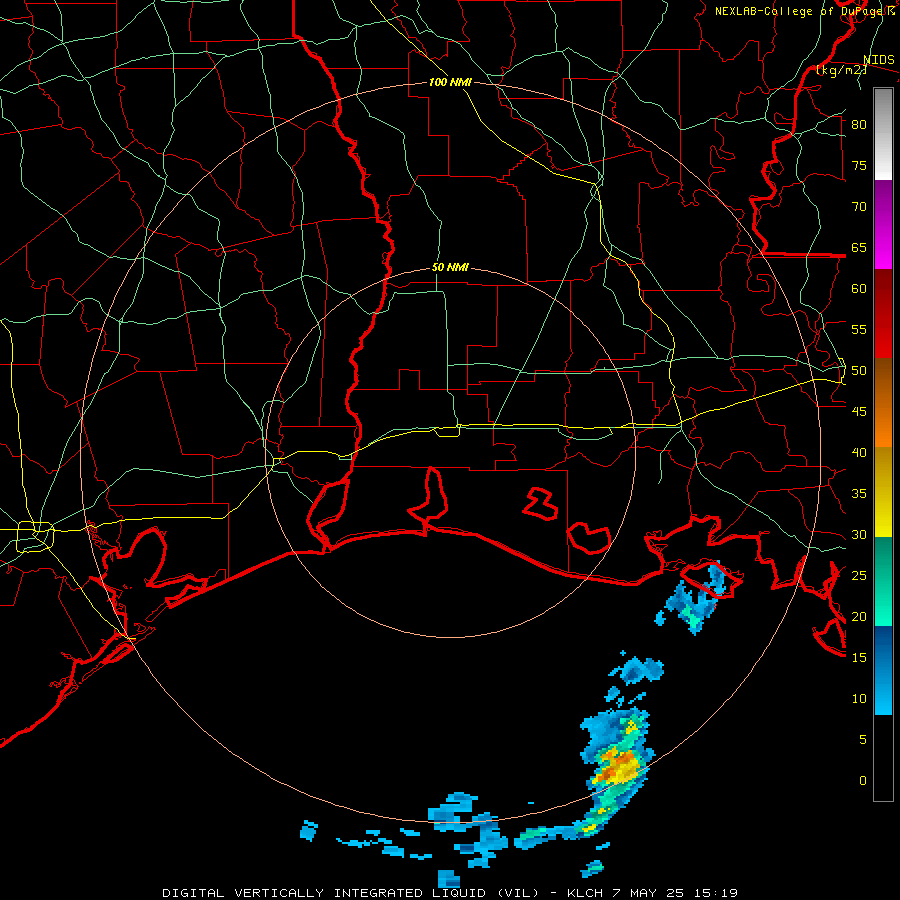The image size is (900, 900).
Task: Click the 0 value on the color scale
Action: [863, 781]
